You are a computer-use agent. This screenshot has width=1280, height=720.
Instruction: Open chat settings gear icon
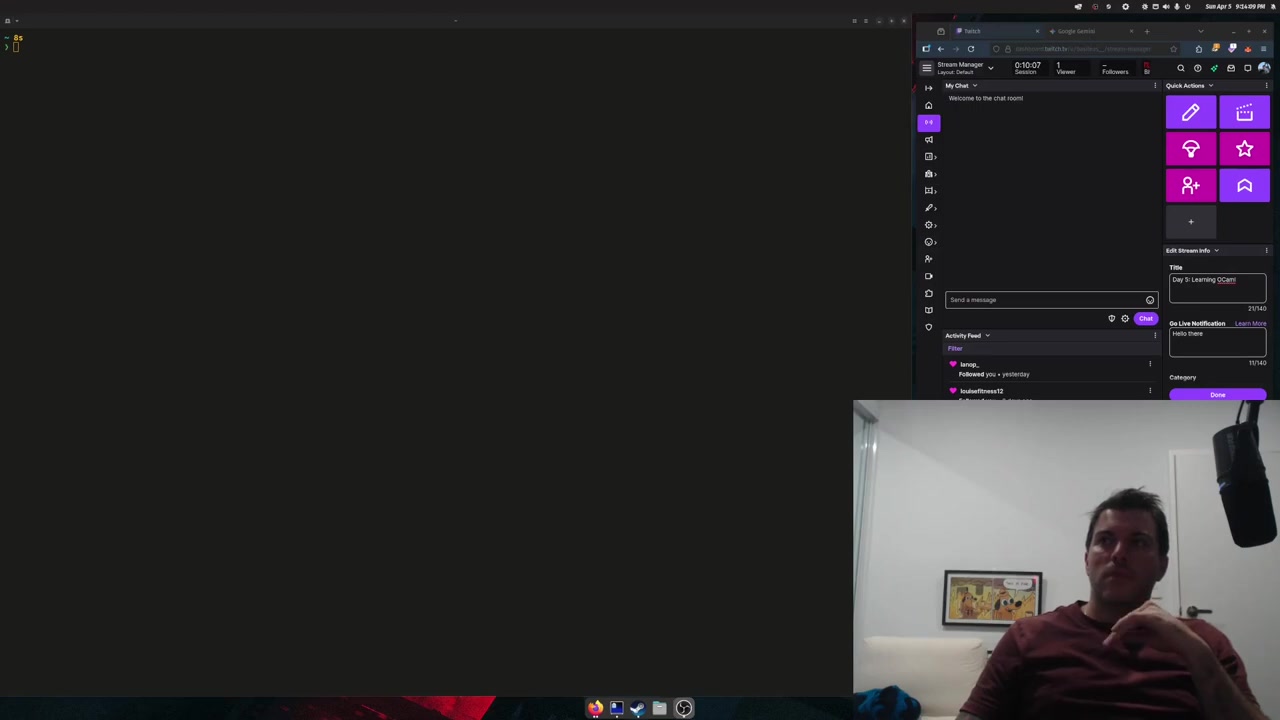[x=1125, y=319]
